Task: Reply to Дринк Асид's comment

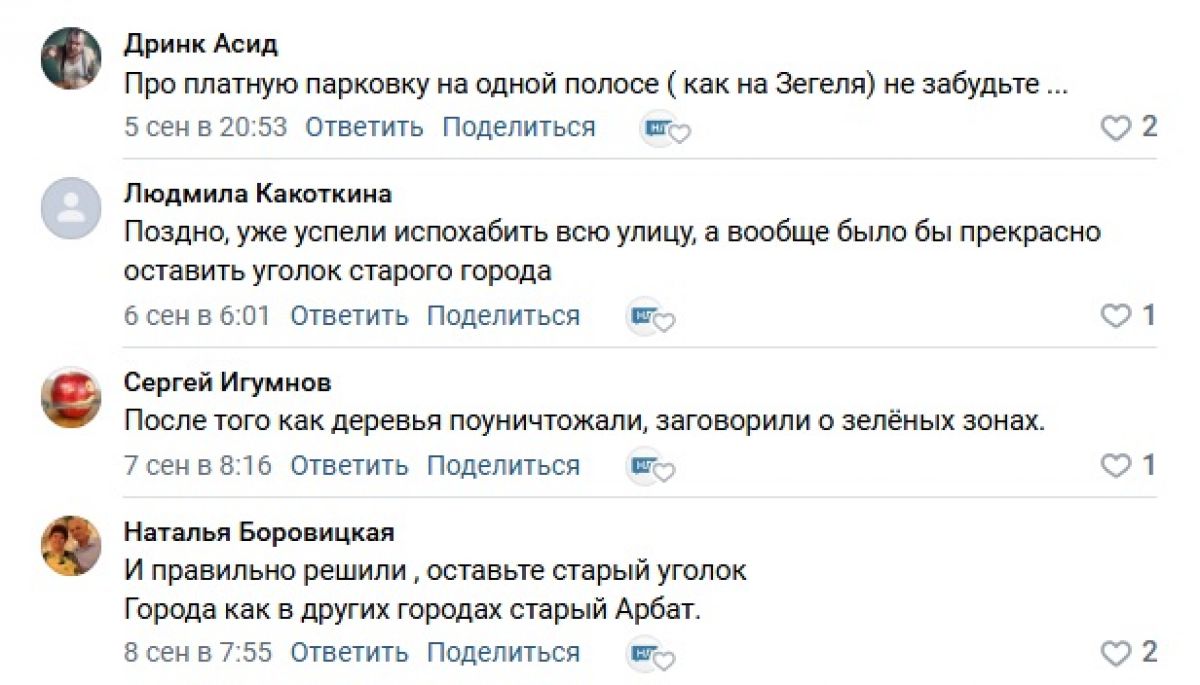Action: (x=364, y=127)
